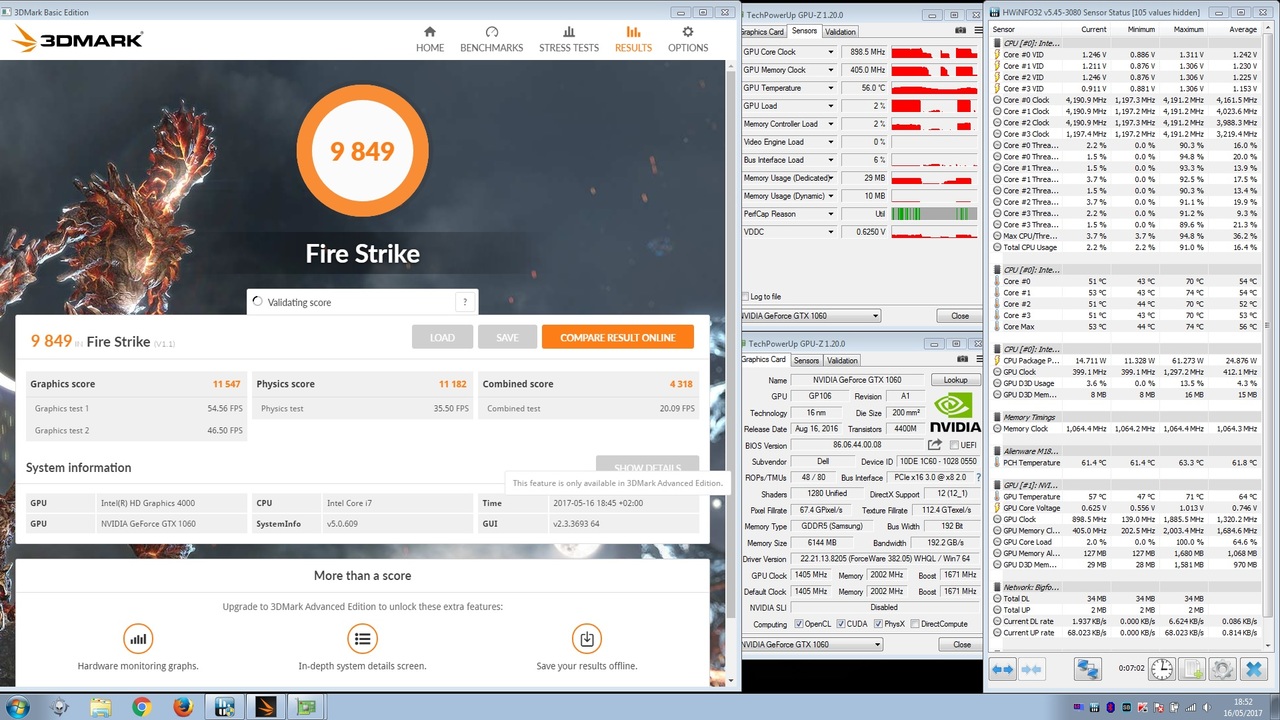Screen dimensions: 1280x720
Task: Open the GPU Core Clock sensor dropdown
Action: [830, 52]
